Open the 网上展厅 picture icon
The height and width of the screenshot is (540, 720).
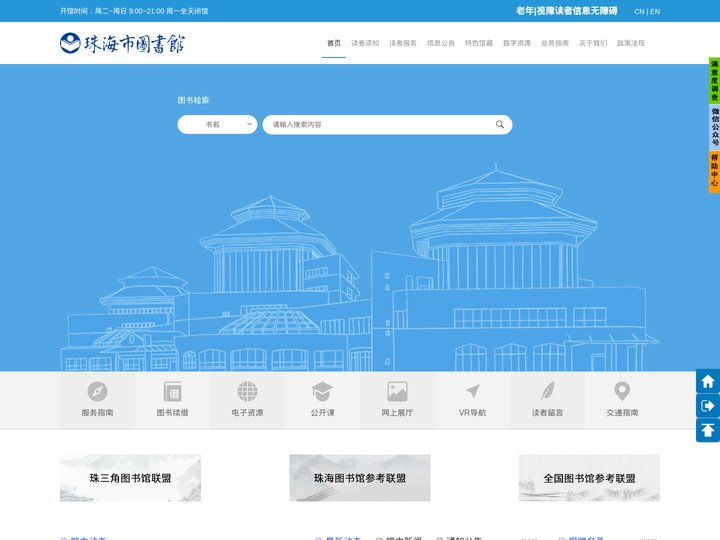pos(397,392)
